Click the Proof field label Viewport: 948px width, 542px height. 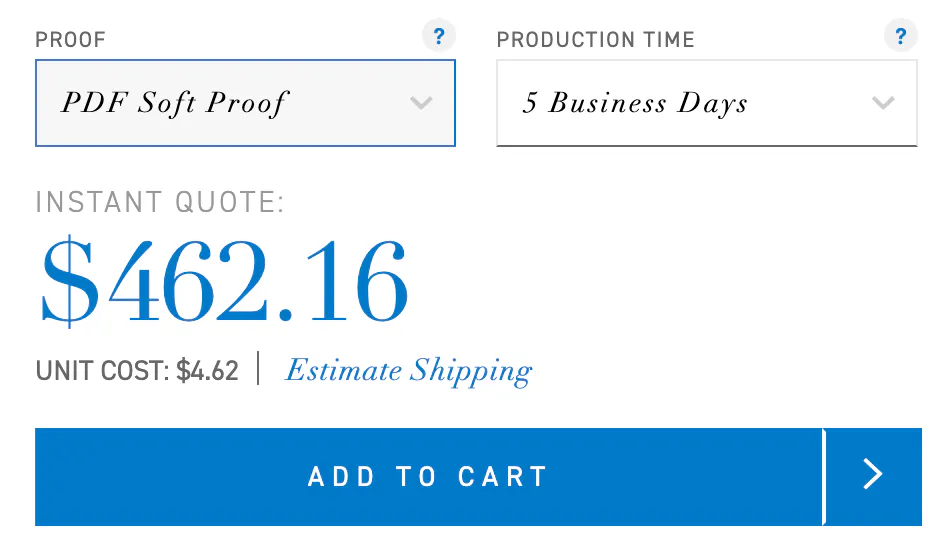coord(70,41)
